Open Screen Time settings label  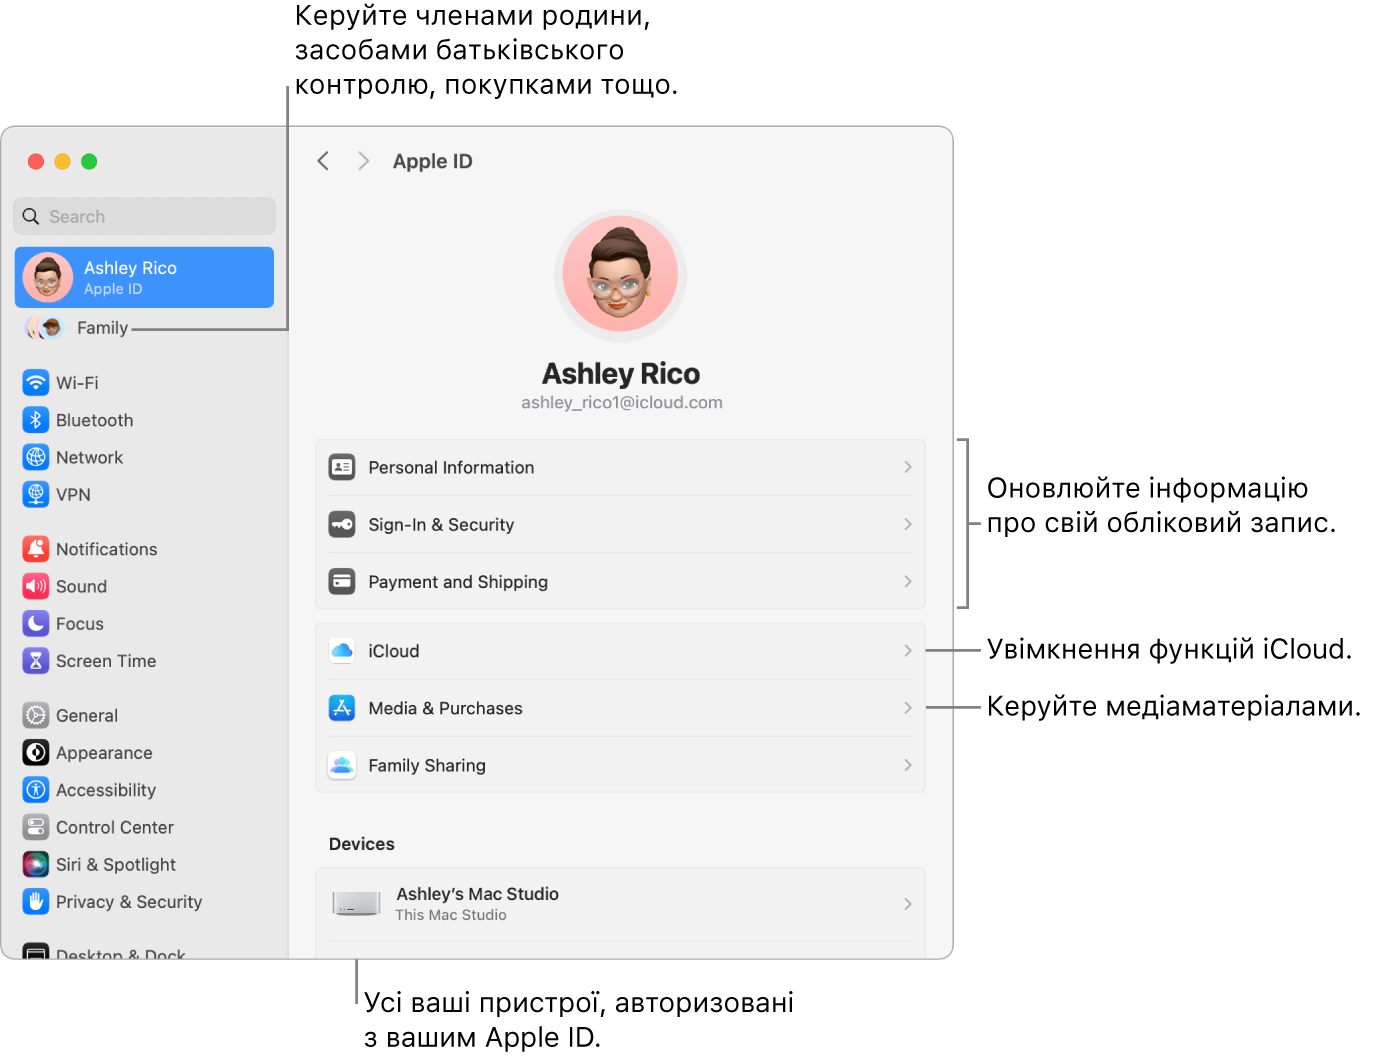pos(106,661)
